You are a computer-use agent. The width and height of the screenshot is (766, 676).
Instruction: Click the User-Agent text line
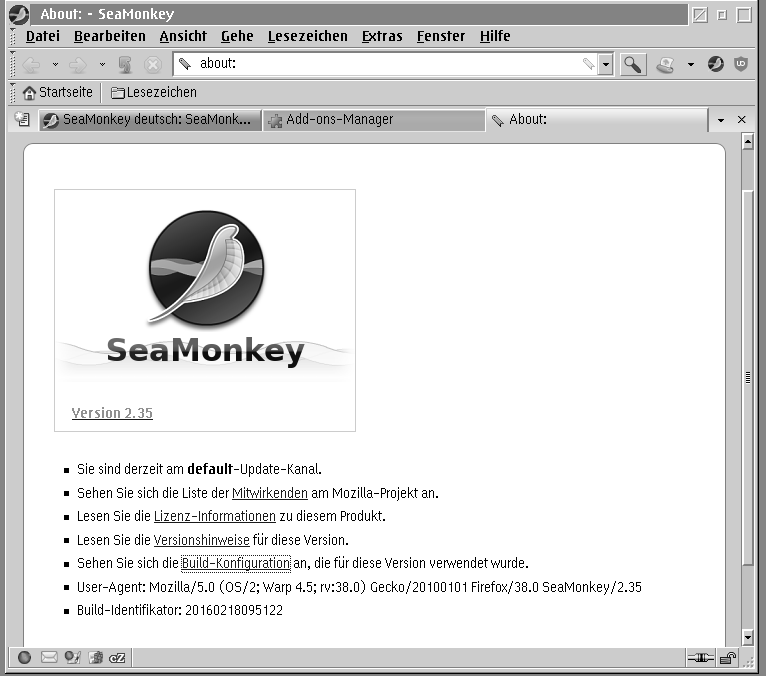point(359,587)
